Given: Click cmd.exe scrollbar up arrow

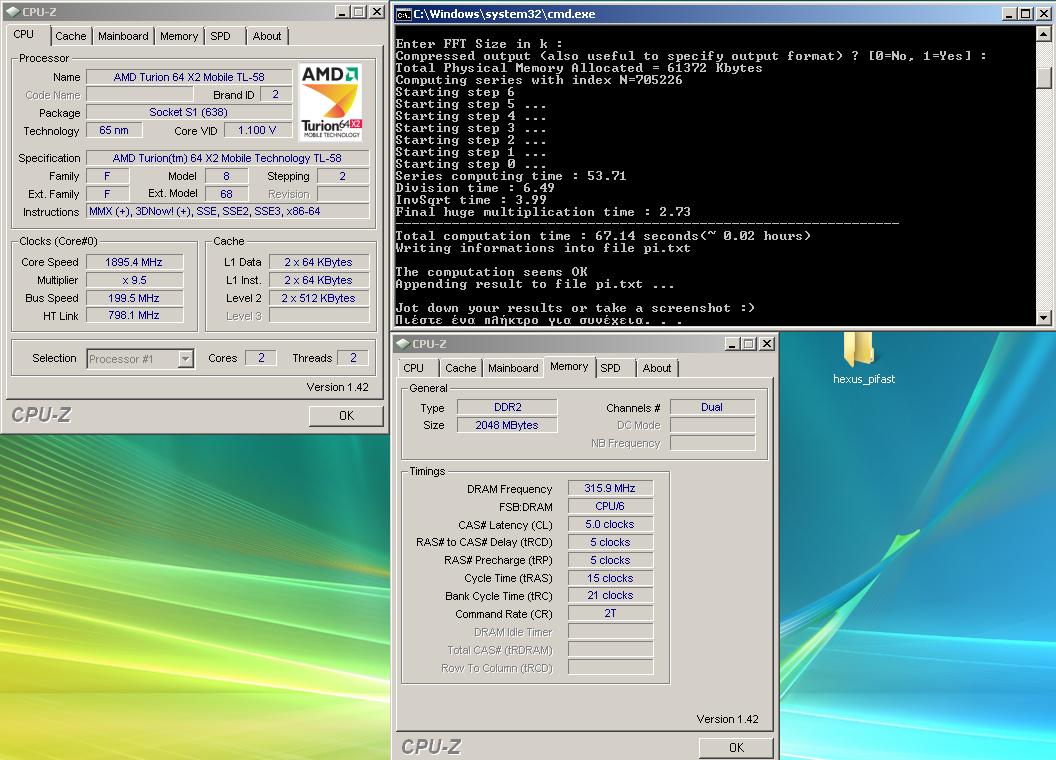Looking at the screenshot, I should coord(1044,33).
